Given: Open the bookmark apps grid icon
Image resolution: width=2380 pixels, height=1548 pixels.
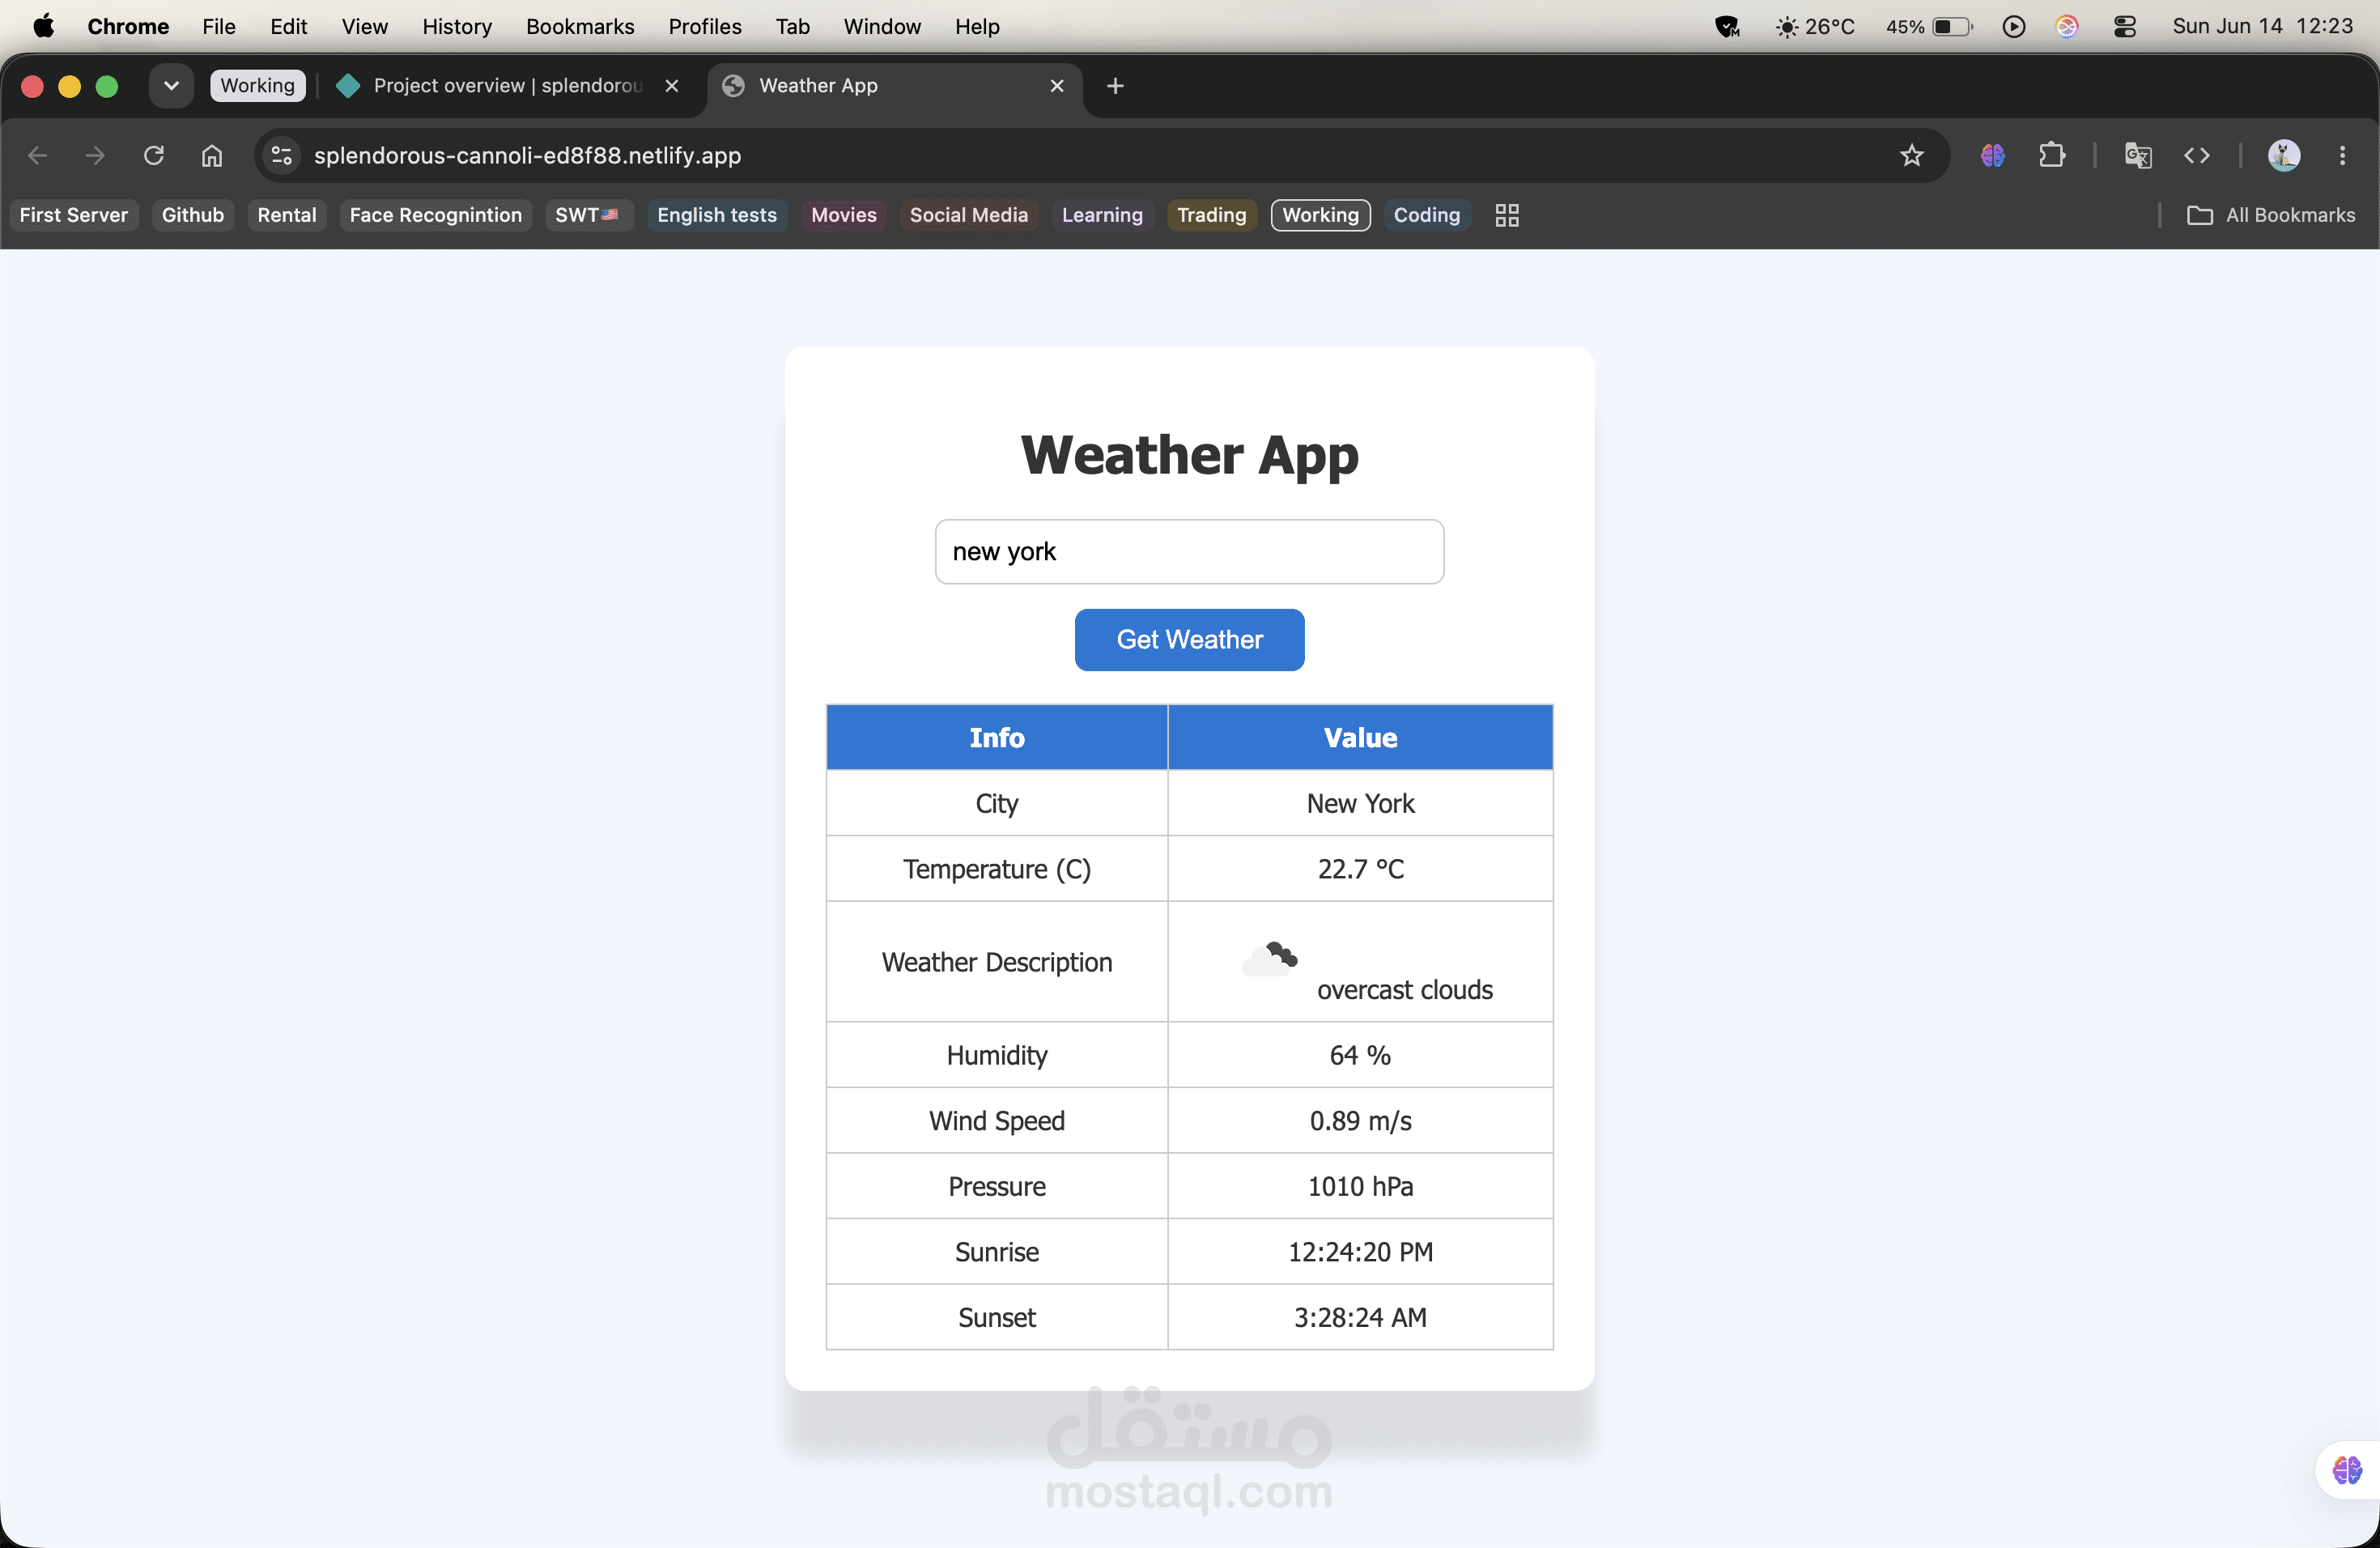Looking at the screenshot, I should [x=1507, y=215].
